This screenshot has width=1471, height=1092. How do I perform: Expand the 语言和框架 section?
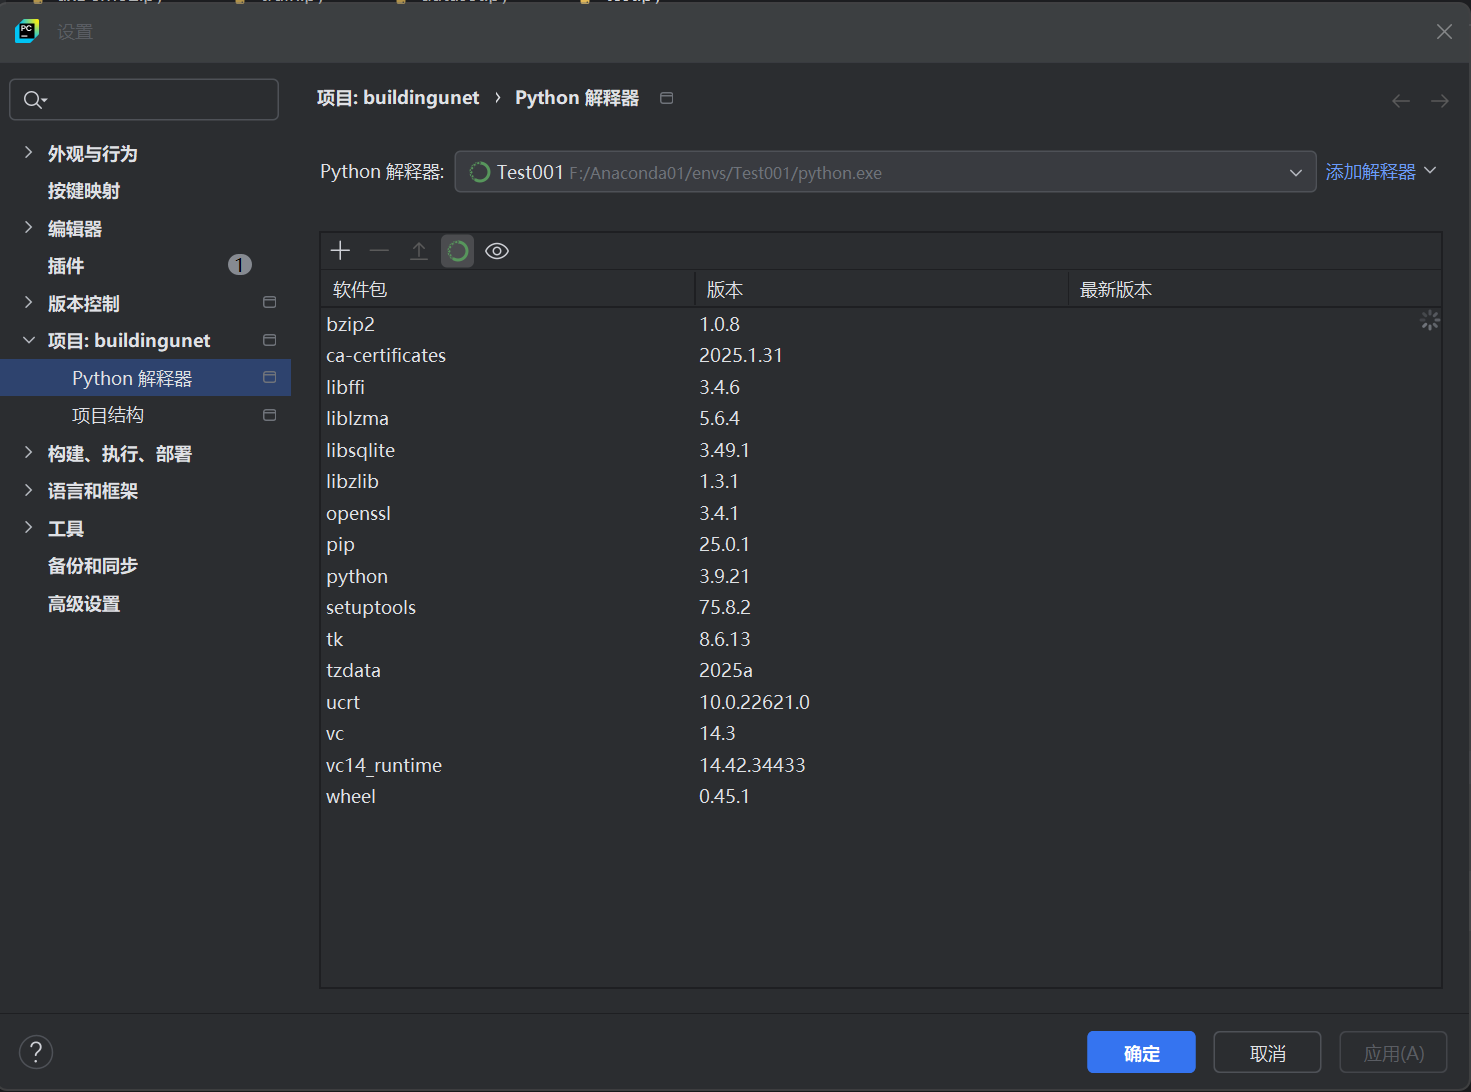pos(28,490)
